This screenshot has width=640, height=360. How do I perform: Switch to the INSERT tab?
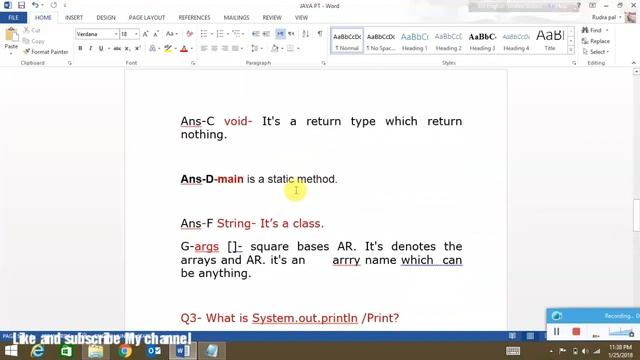pyautogui.click(x=74, y=18)
